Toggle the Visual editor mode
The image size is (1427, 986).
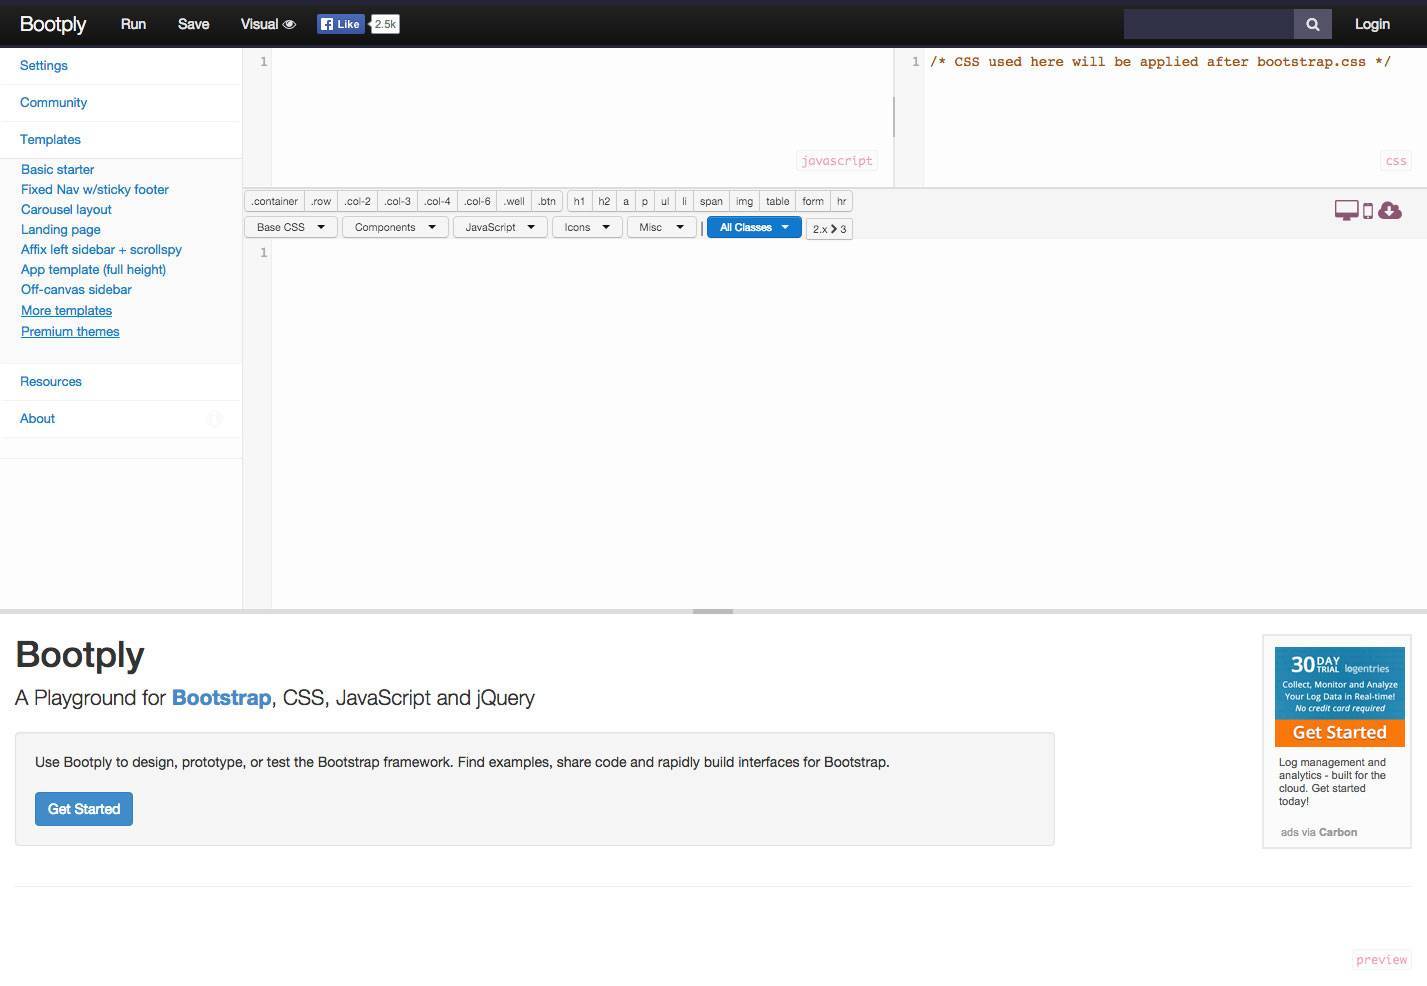tap(268, 24)
